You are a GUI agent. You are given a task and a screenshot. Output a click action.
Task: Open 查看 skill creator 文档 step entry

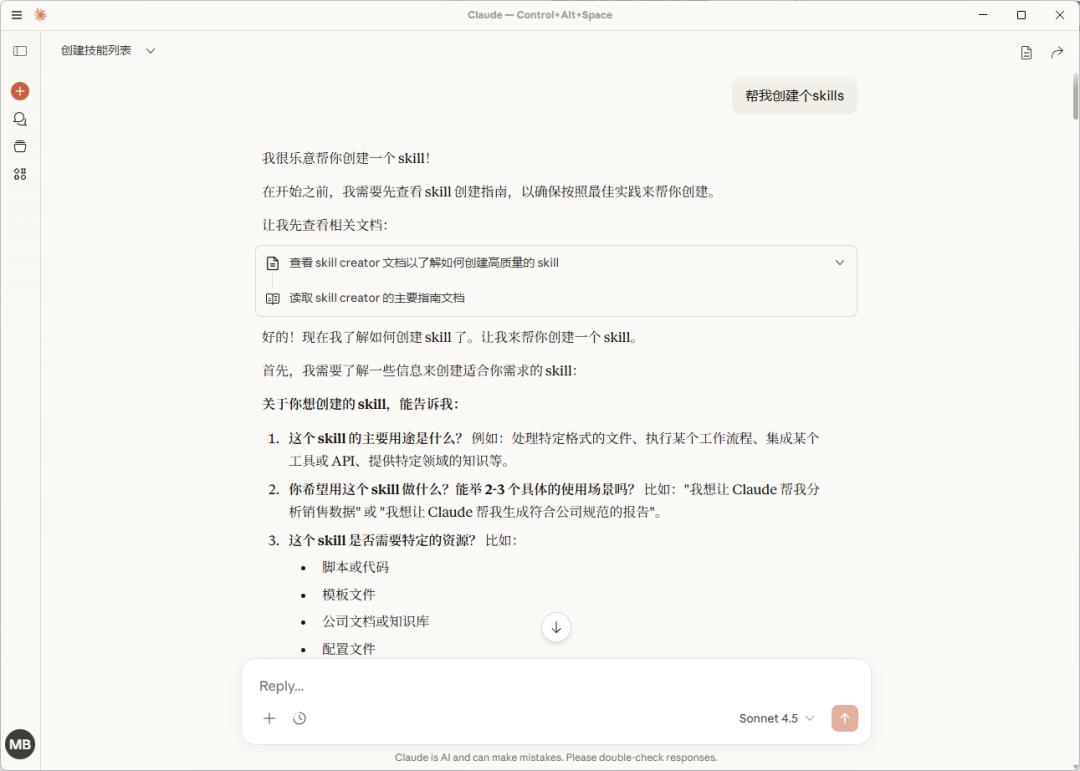(424, 263)
